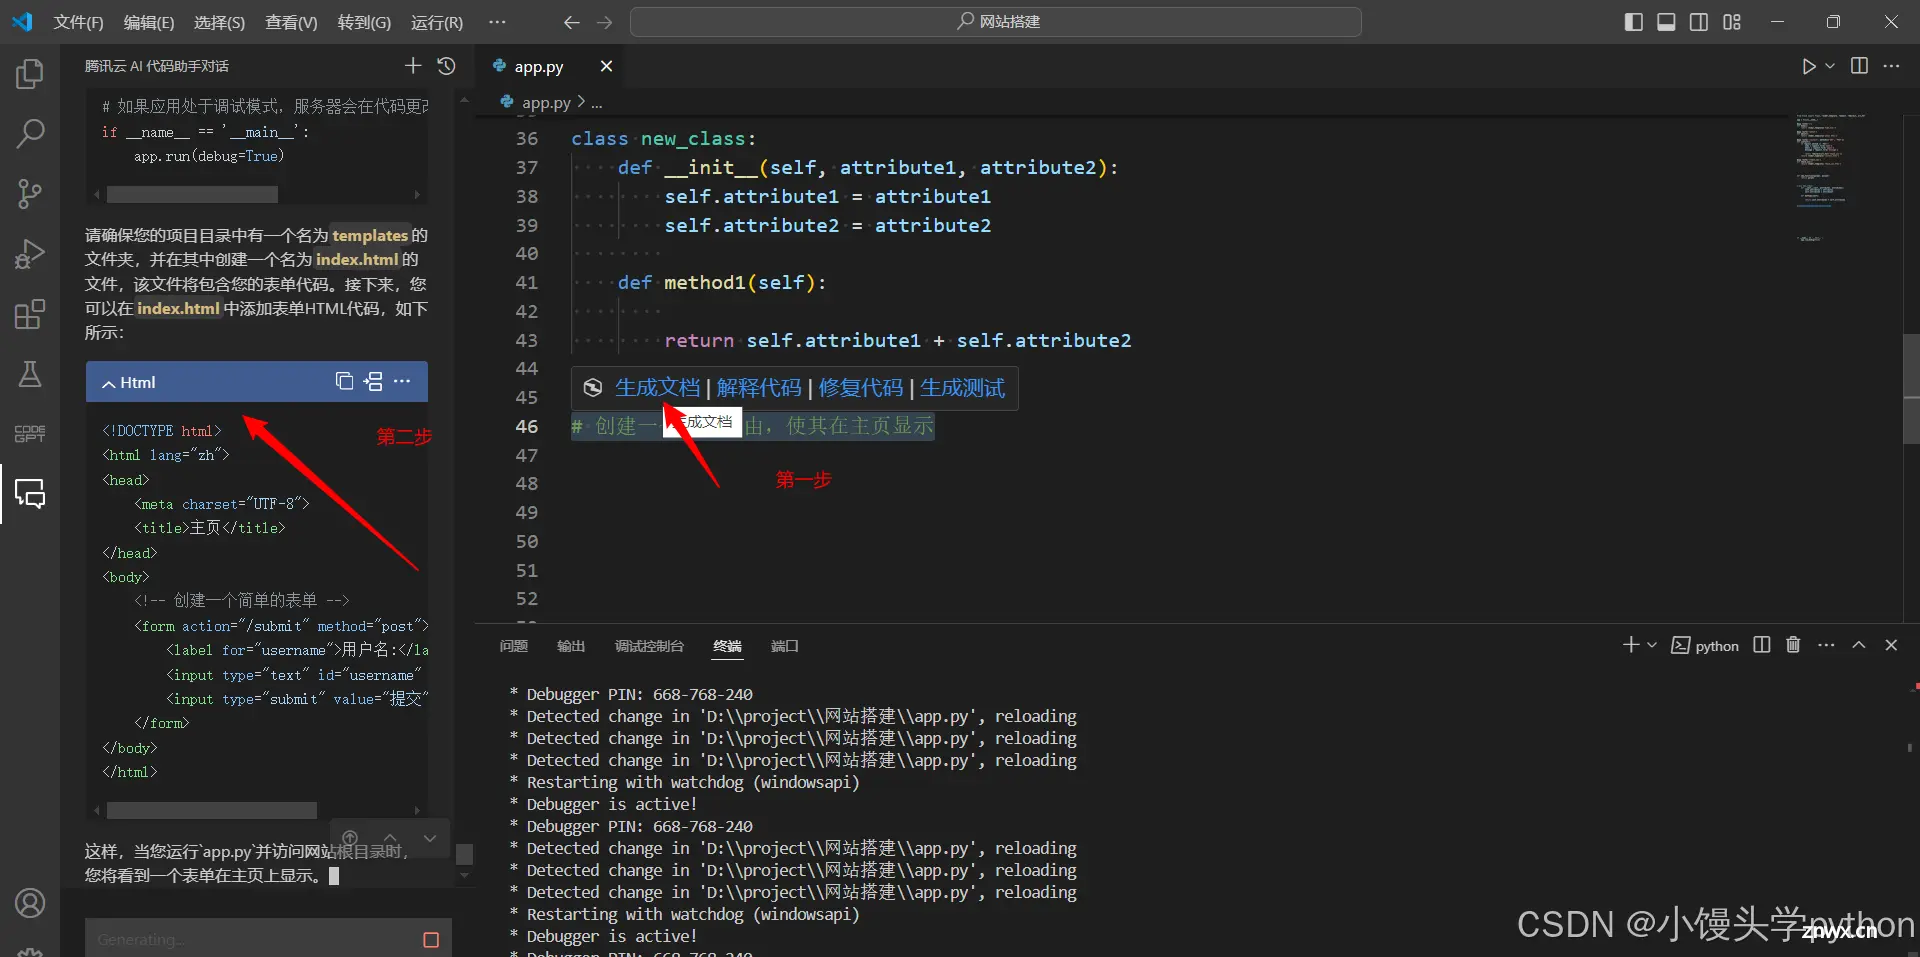The height and width of the screenshot is (957, 1920).
Task: Select python terminal instance label
Action: pos(1706,646)
